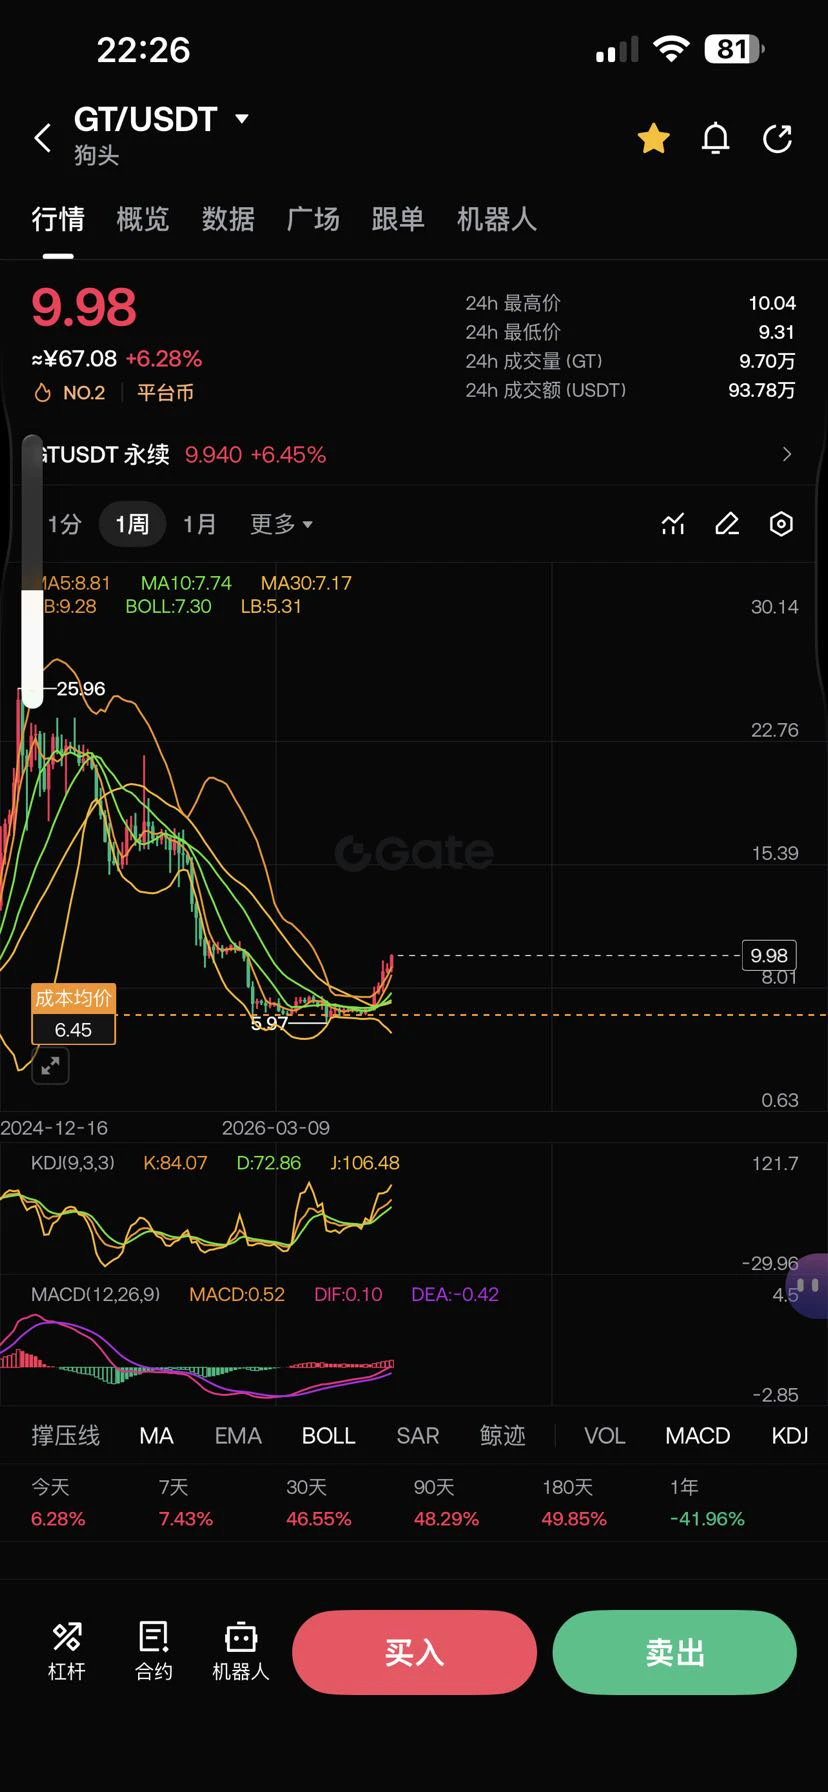Open the 更多 interval dropdown
This screenshot has height=1792, width=828.
pyautogui.click(x=281, y=524)
